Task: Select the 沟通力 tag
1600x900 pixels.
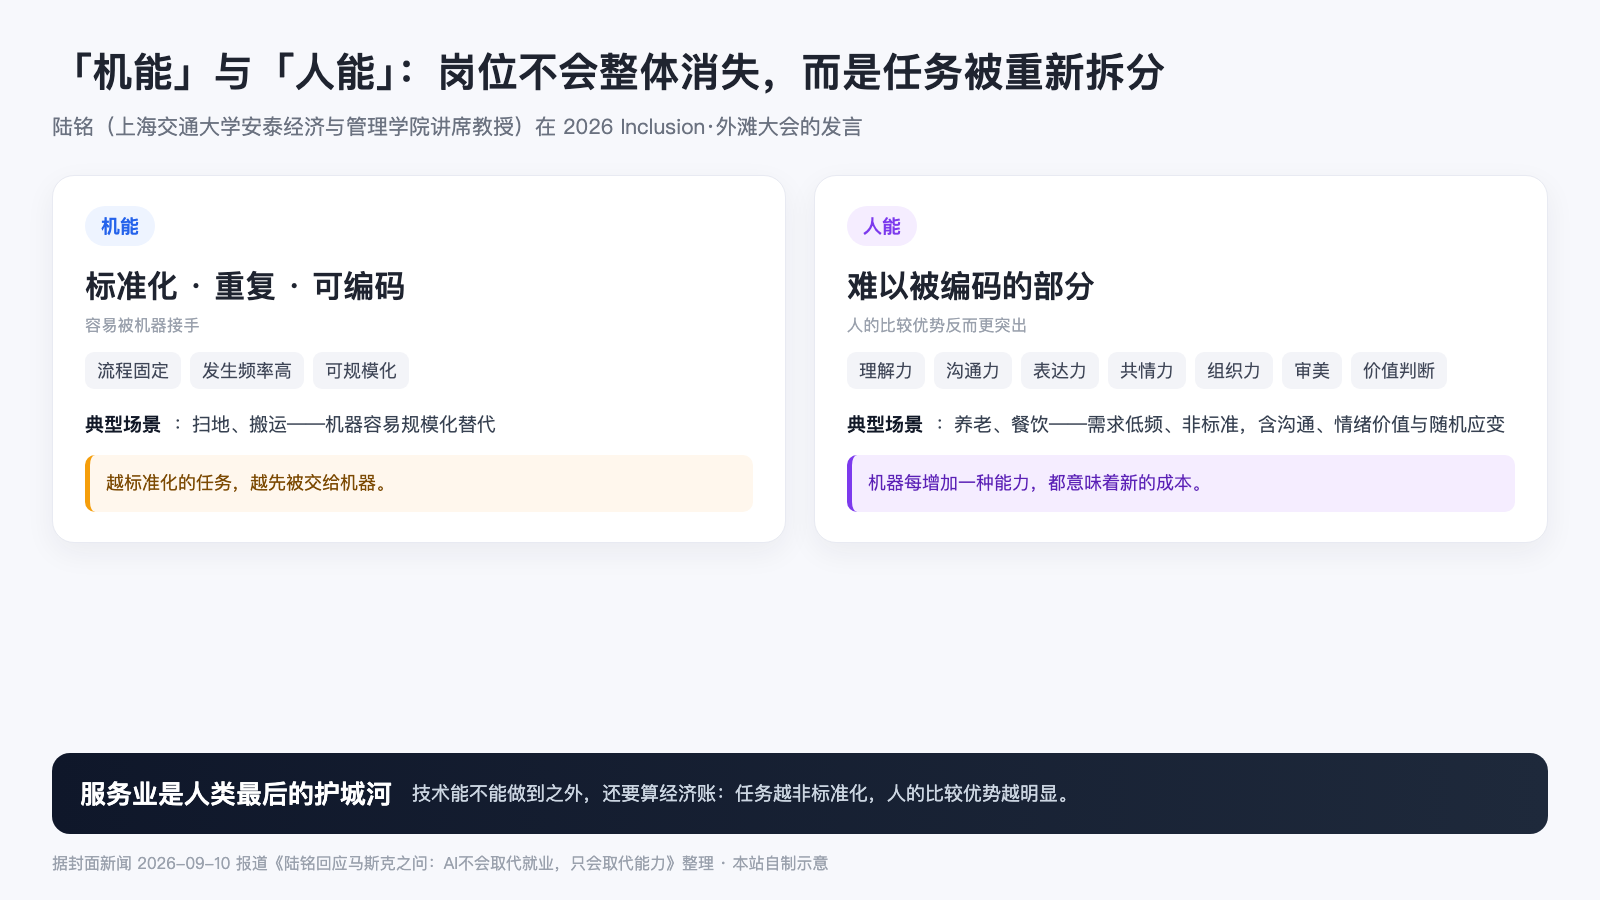Action: [973, 371]
